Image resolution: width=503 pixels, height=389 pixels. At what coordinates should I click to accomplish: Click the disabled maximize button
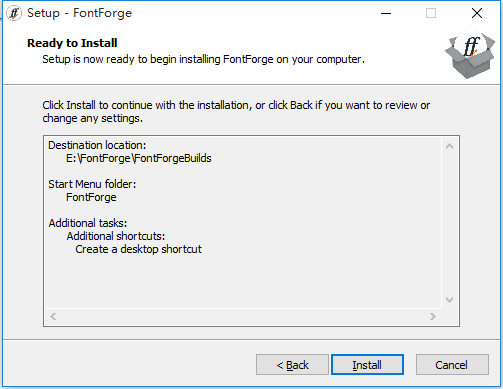[x=431, y=13]
